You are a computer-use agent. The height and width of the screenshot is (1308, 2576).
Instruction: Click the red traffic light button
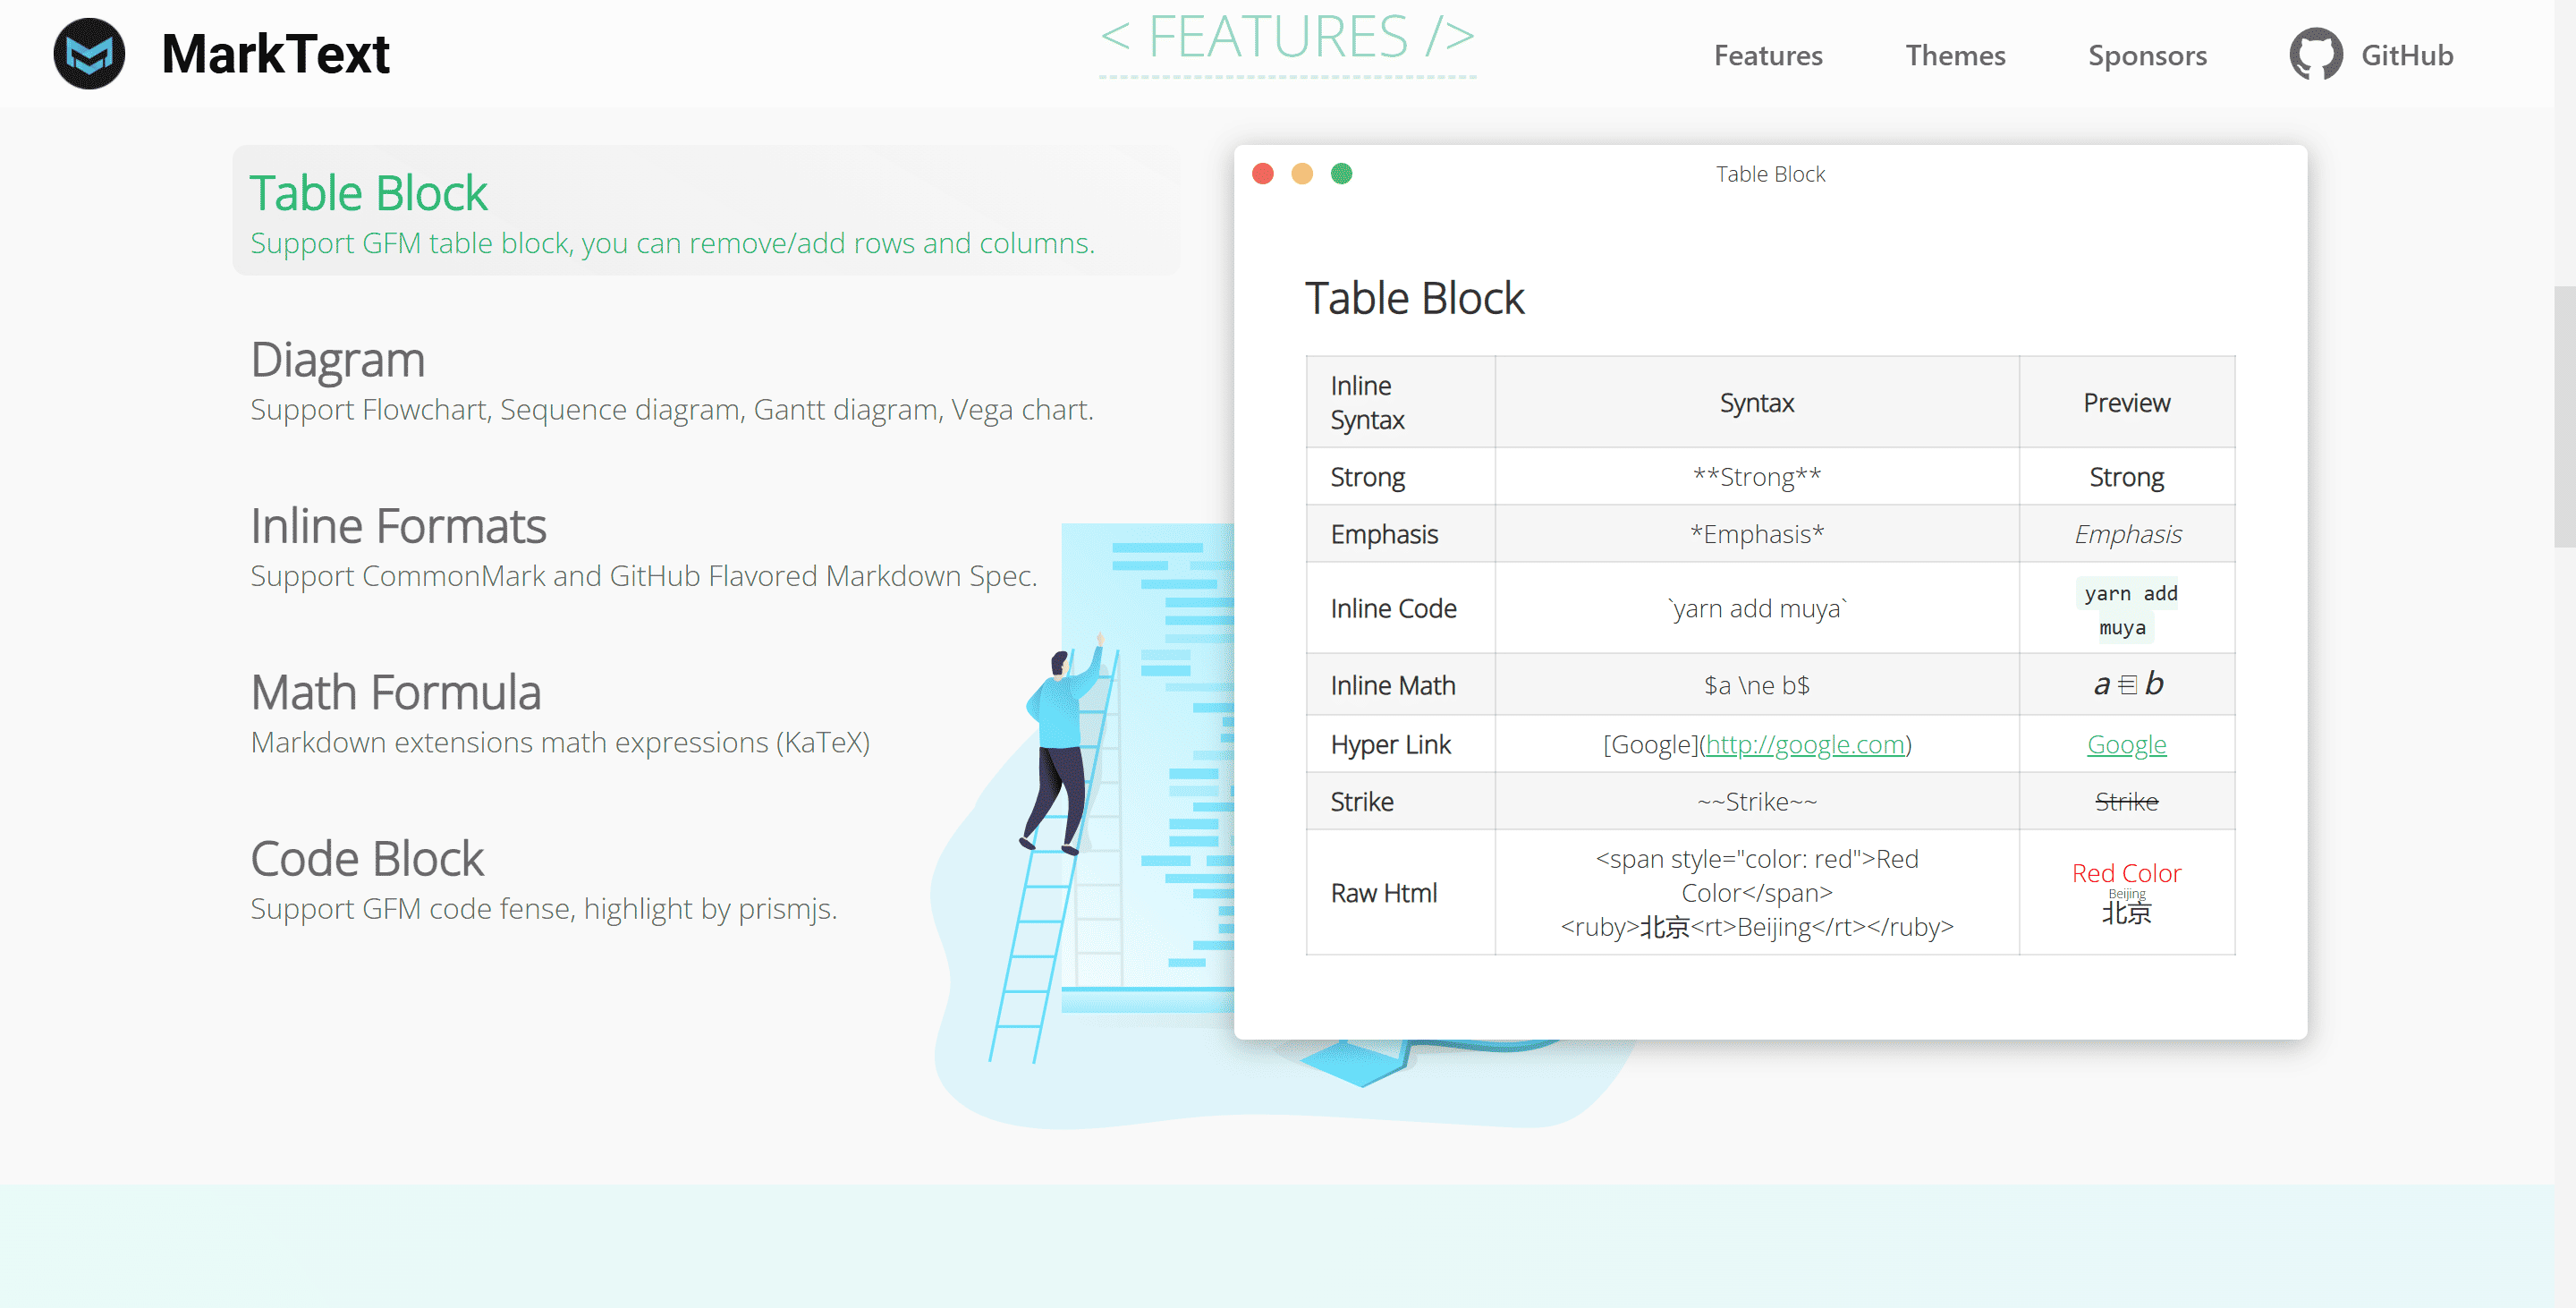click(x=1264, y=172)
